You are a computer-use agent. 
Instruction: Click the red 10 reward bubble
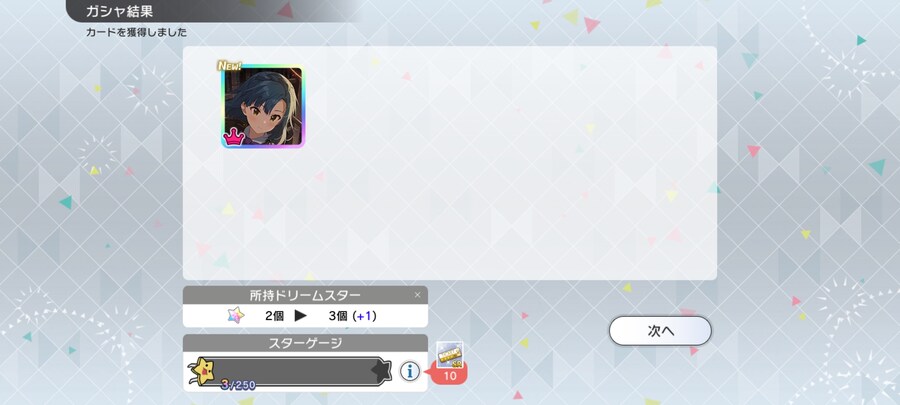pyautogui.click(x=450, y=376)
